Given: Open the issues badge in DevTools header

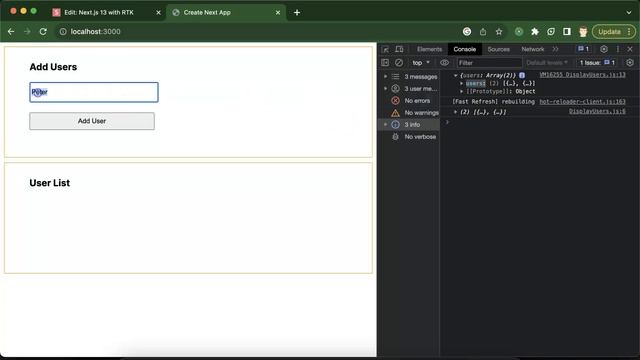Looking at the screenshot, I should point(583,49).
